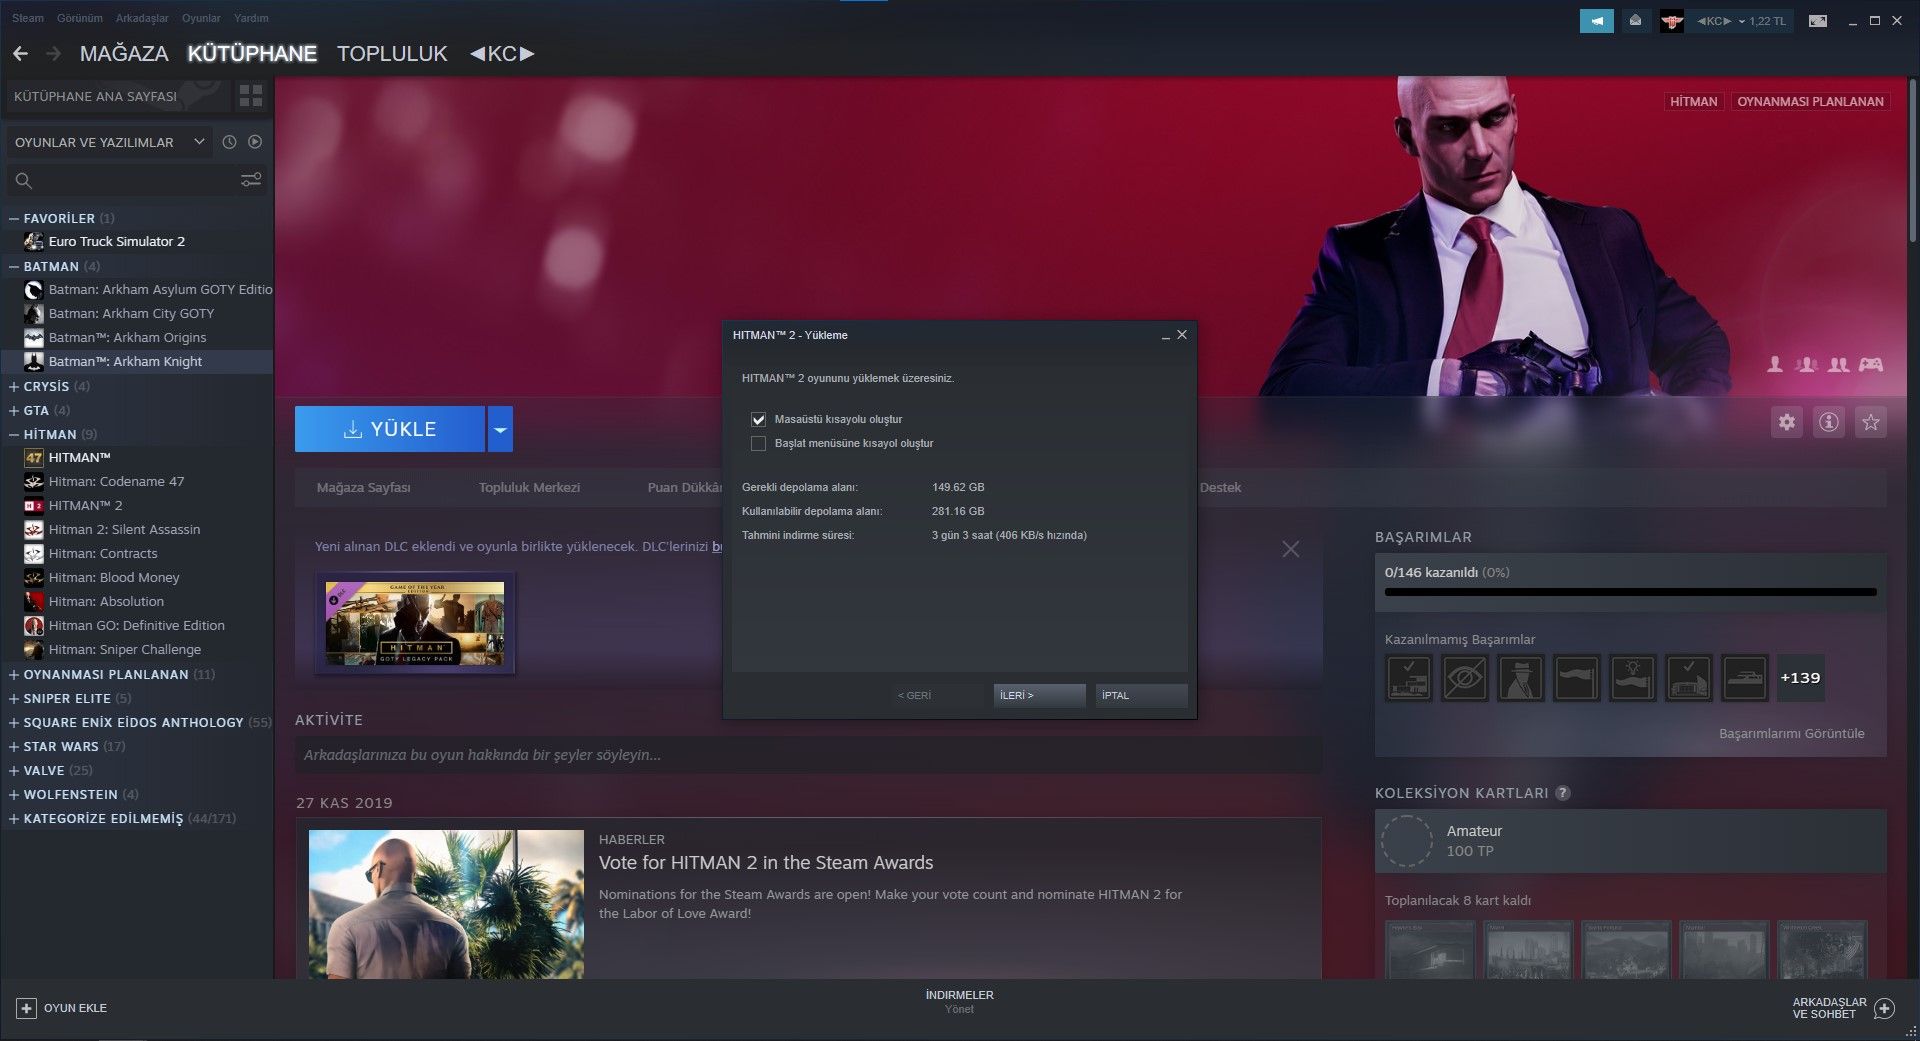Viewport: 1920px width, 1041px height.
Task: Click the single-player feature icon
Action: point(1775,365)
